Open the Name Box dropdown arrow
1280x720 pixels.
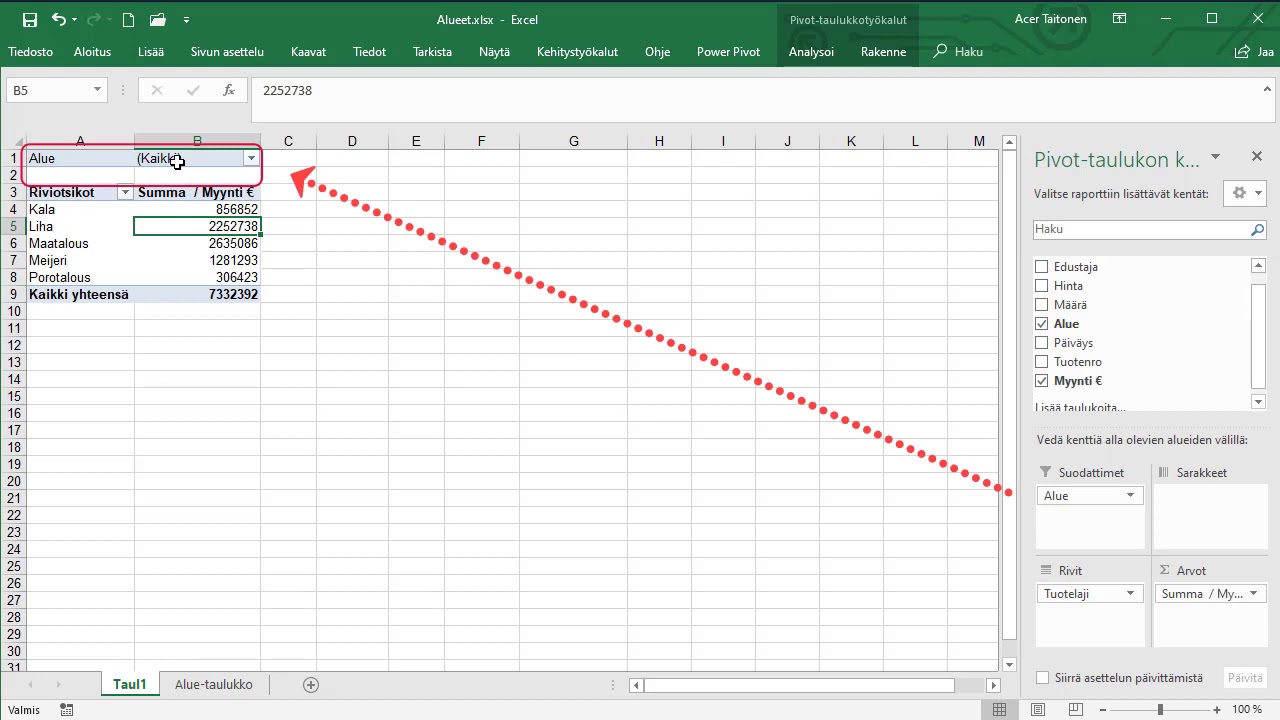(97, 90)
